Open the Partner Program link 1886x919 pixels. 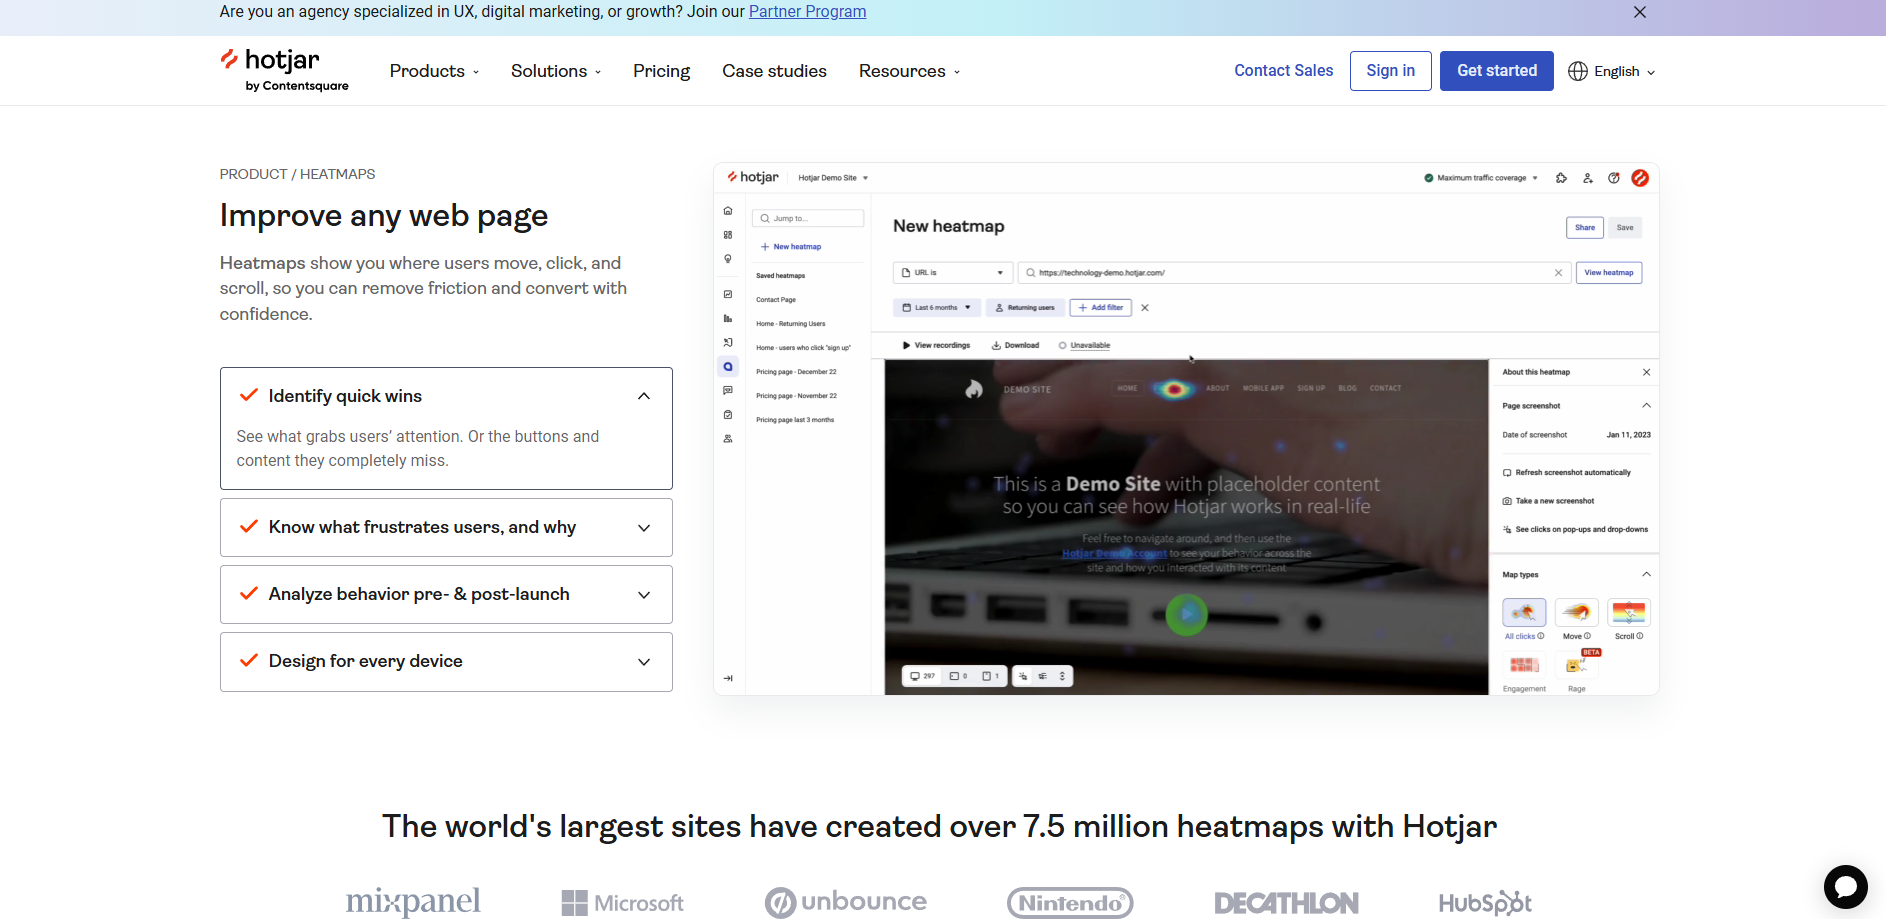[807, 12]
